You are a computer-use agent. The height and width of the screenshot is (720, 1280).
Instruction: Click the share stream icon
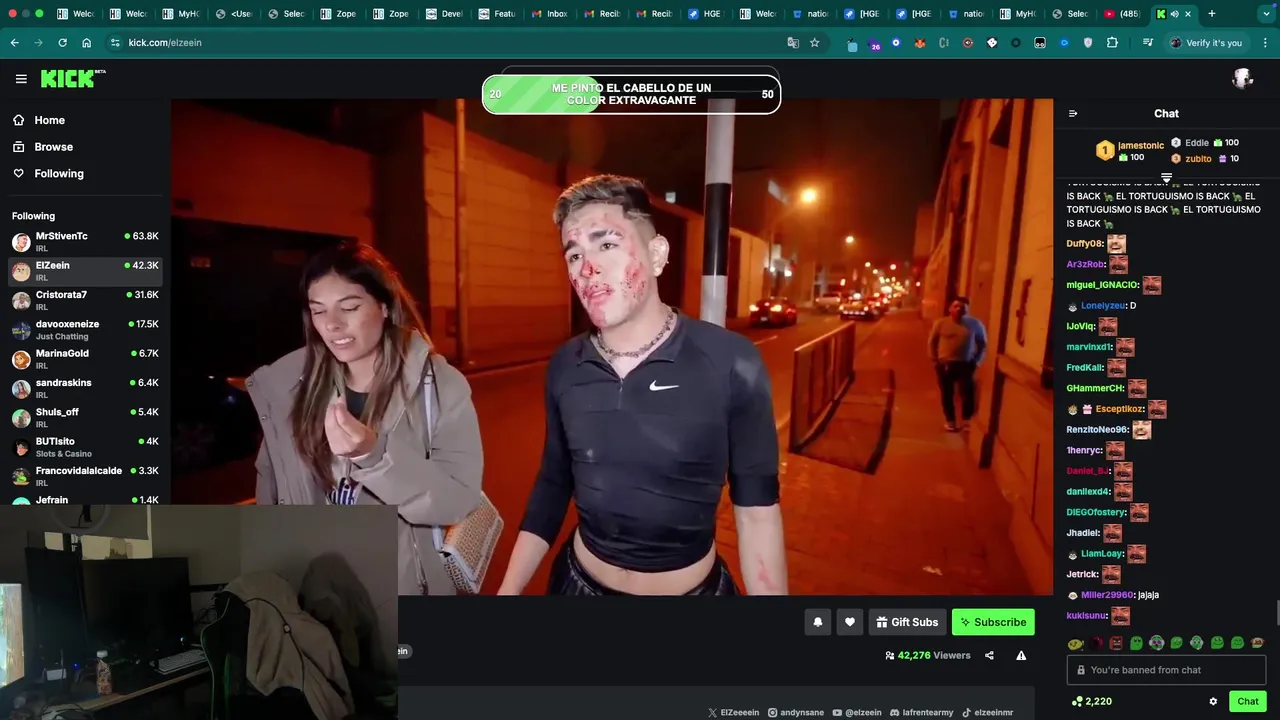click(989, 656)
